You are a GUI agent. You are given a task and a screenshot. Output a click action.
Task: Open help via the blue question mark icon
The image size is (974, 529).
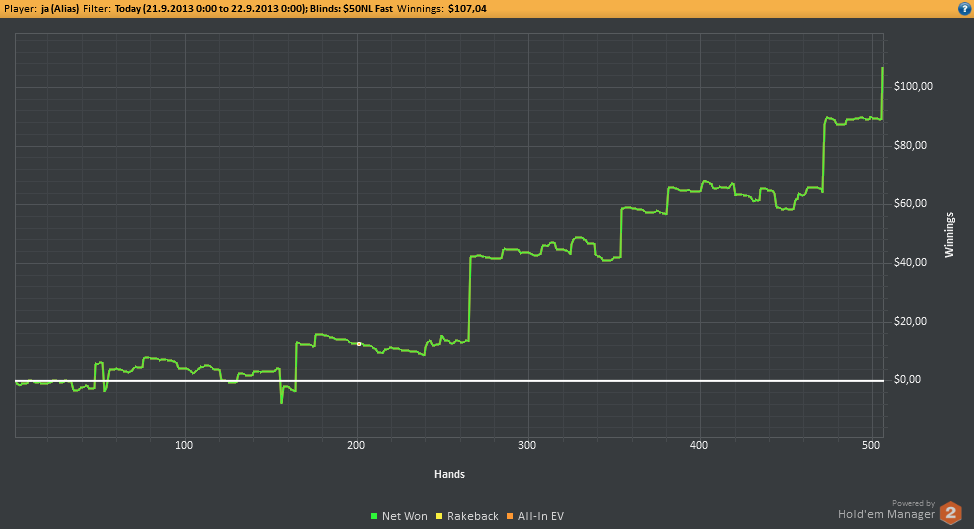pyautogui.click(x=963, y=8)
